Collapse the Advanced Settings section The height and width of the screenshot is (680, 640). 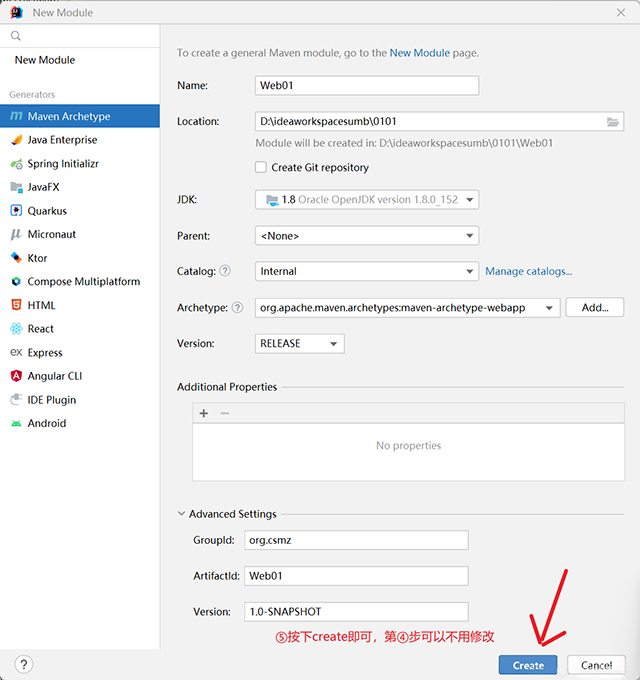tap(182, 514)
